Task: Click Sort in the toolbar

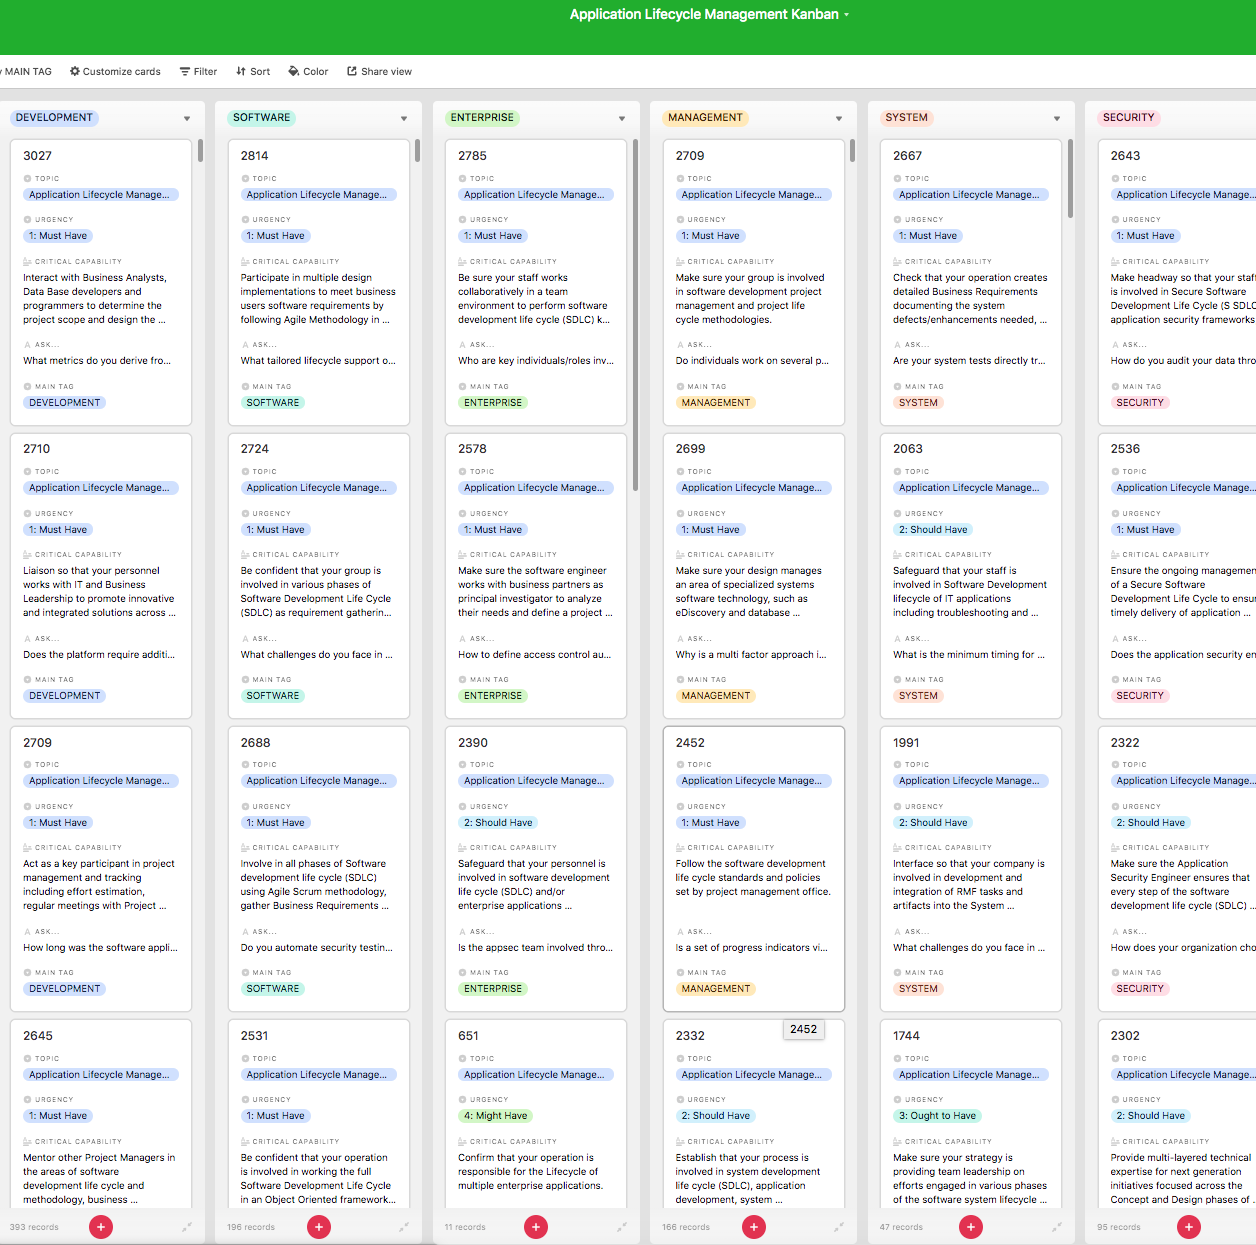Action: pos(253,72)
